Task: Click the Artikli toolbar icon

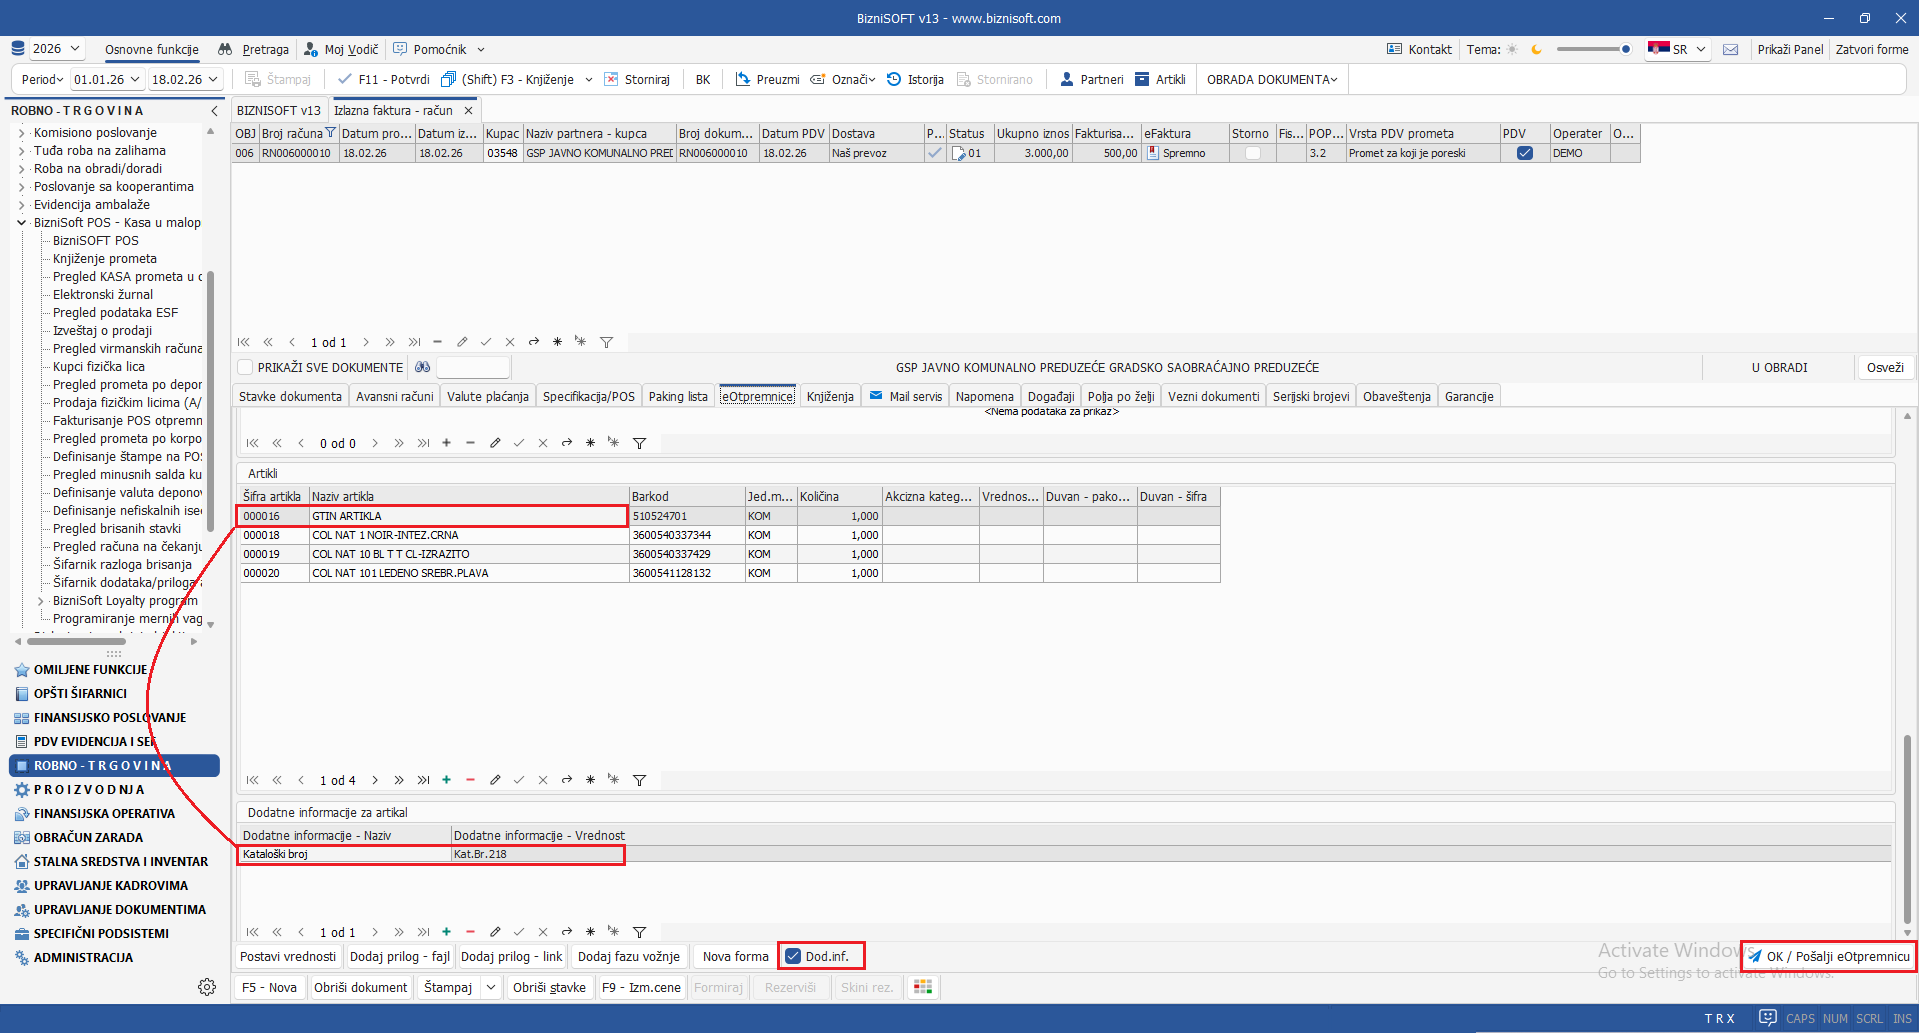Action: (x=1142, y=79)
